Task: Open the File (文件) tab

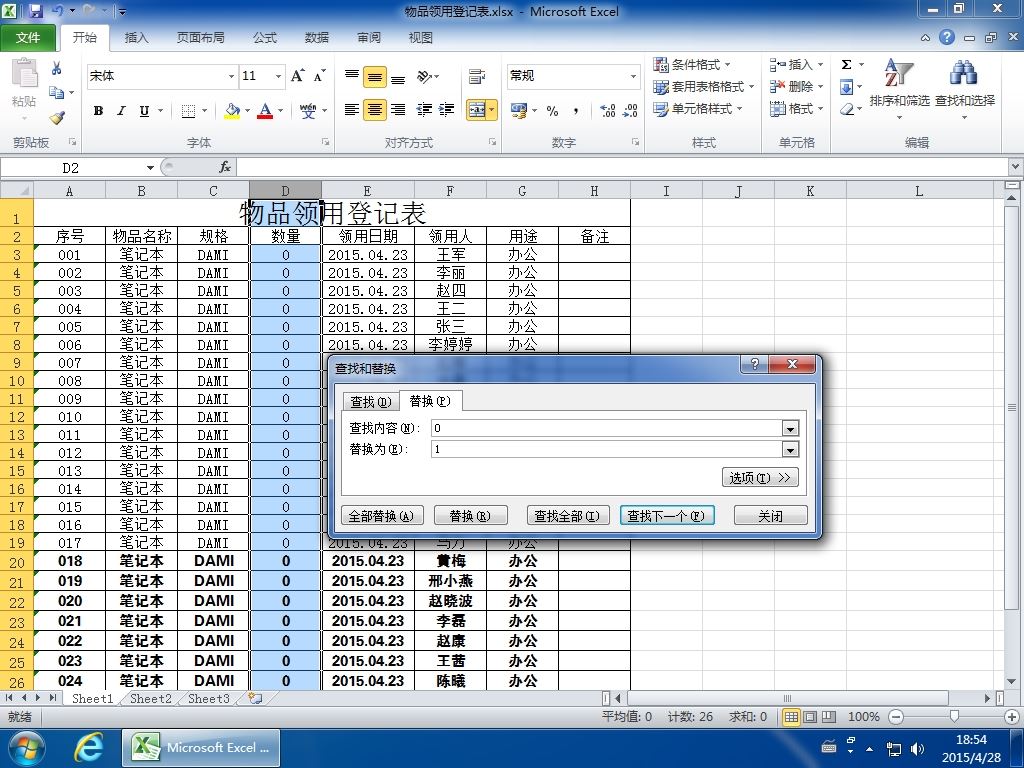Action: [27, 37]
